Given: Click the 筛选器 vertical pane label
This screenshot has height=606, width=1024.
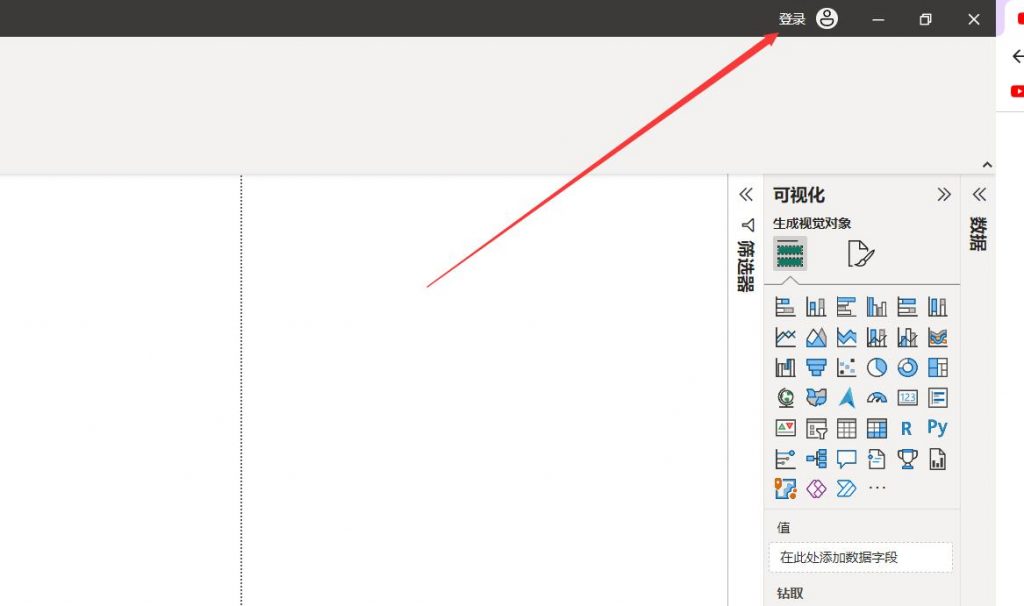Looking at the screenshot, I should (746, 266).
